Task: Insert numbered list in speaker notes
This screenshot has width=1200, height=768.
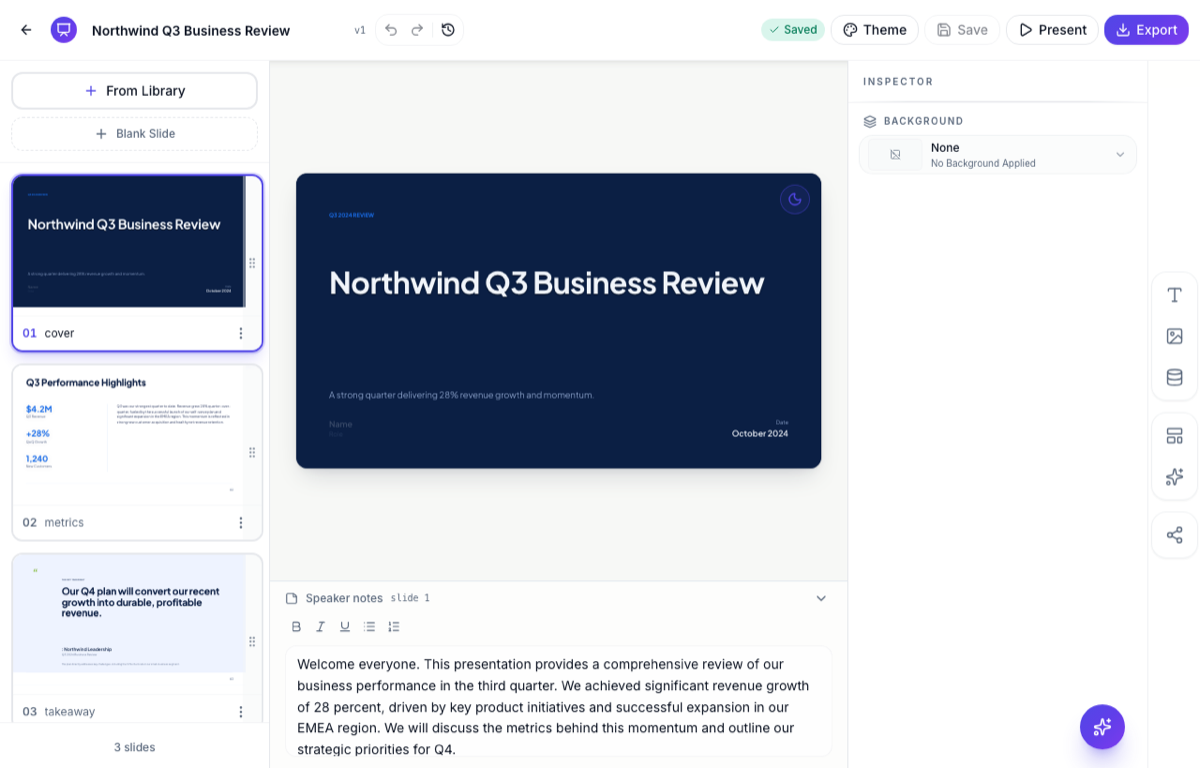Action: 394,627
